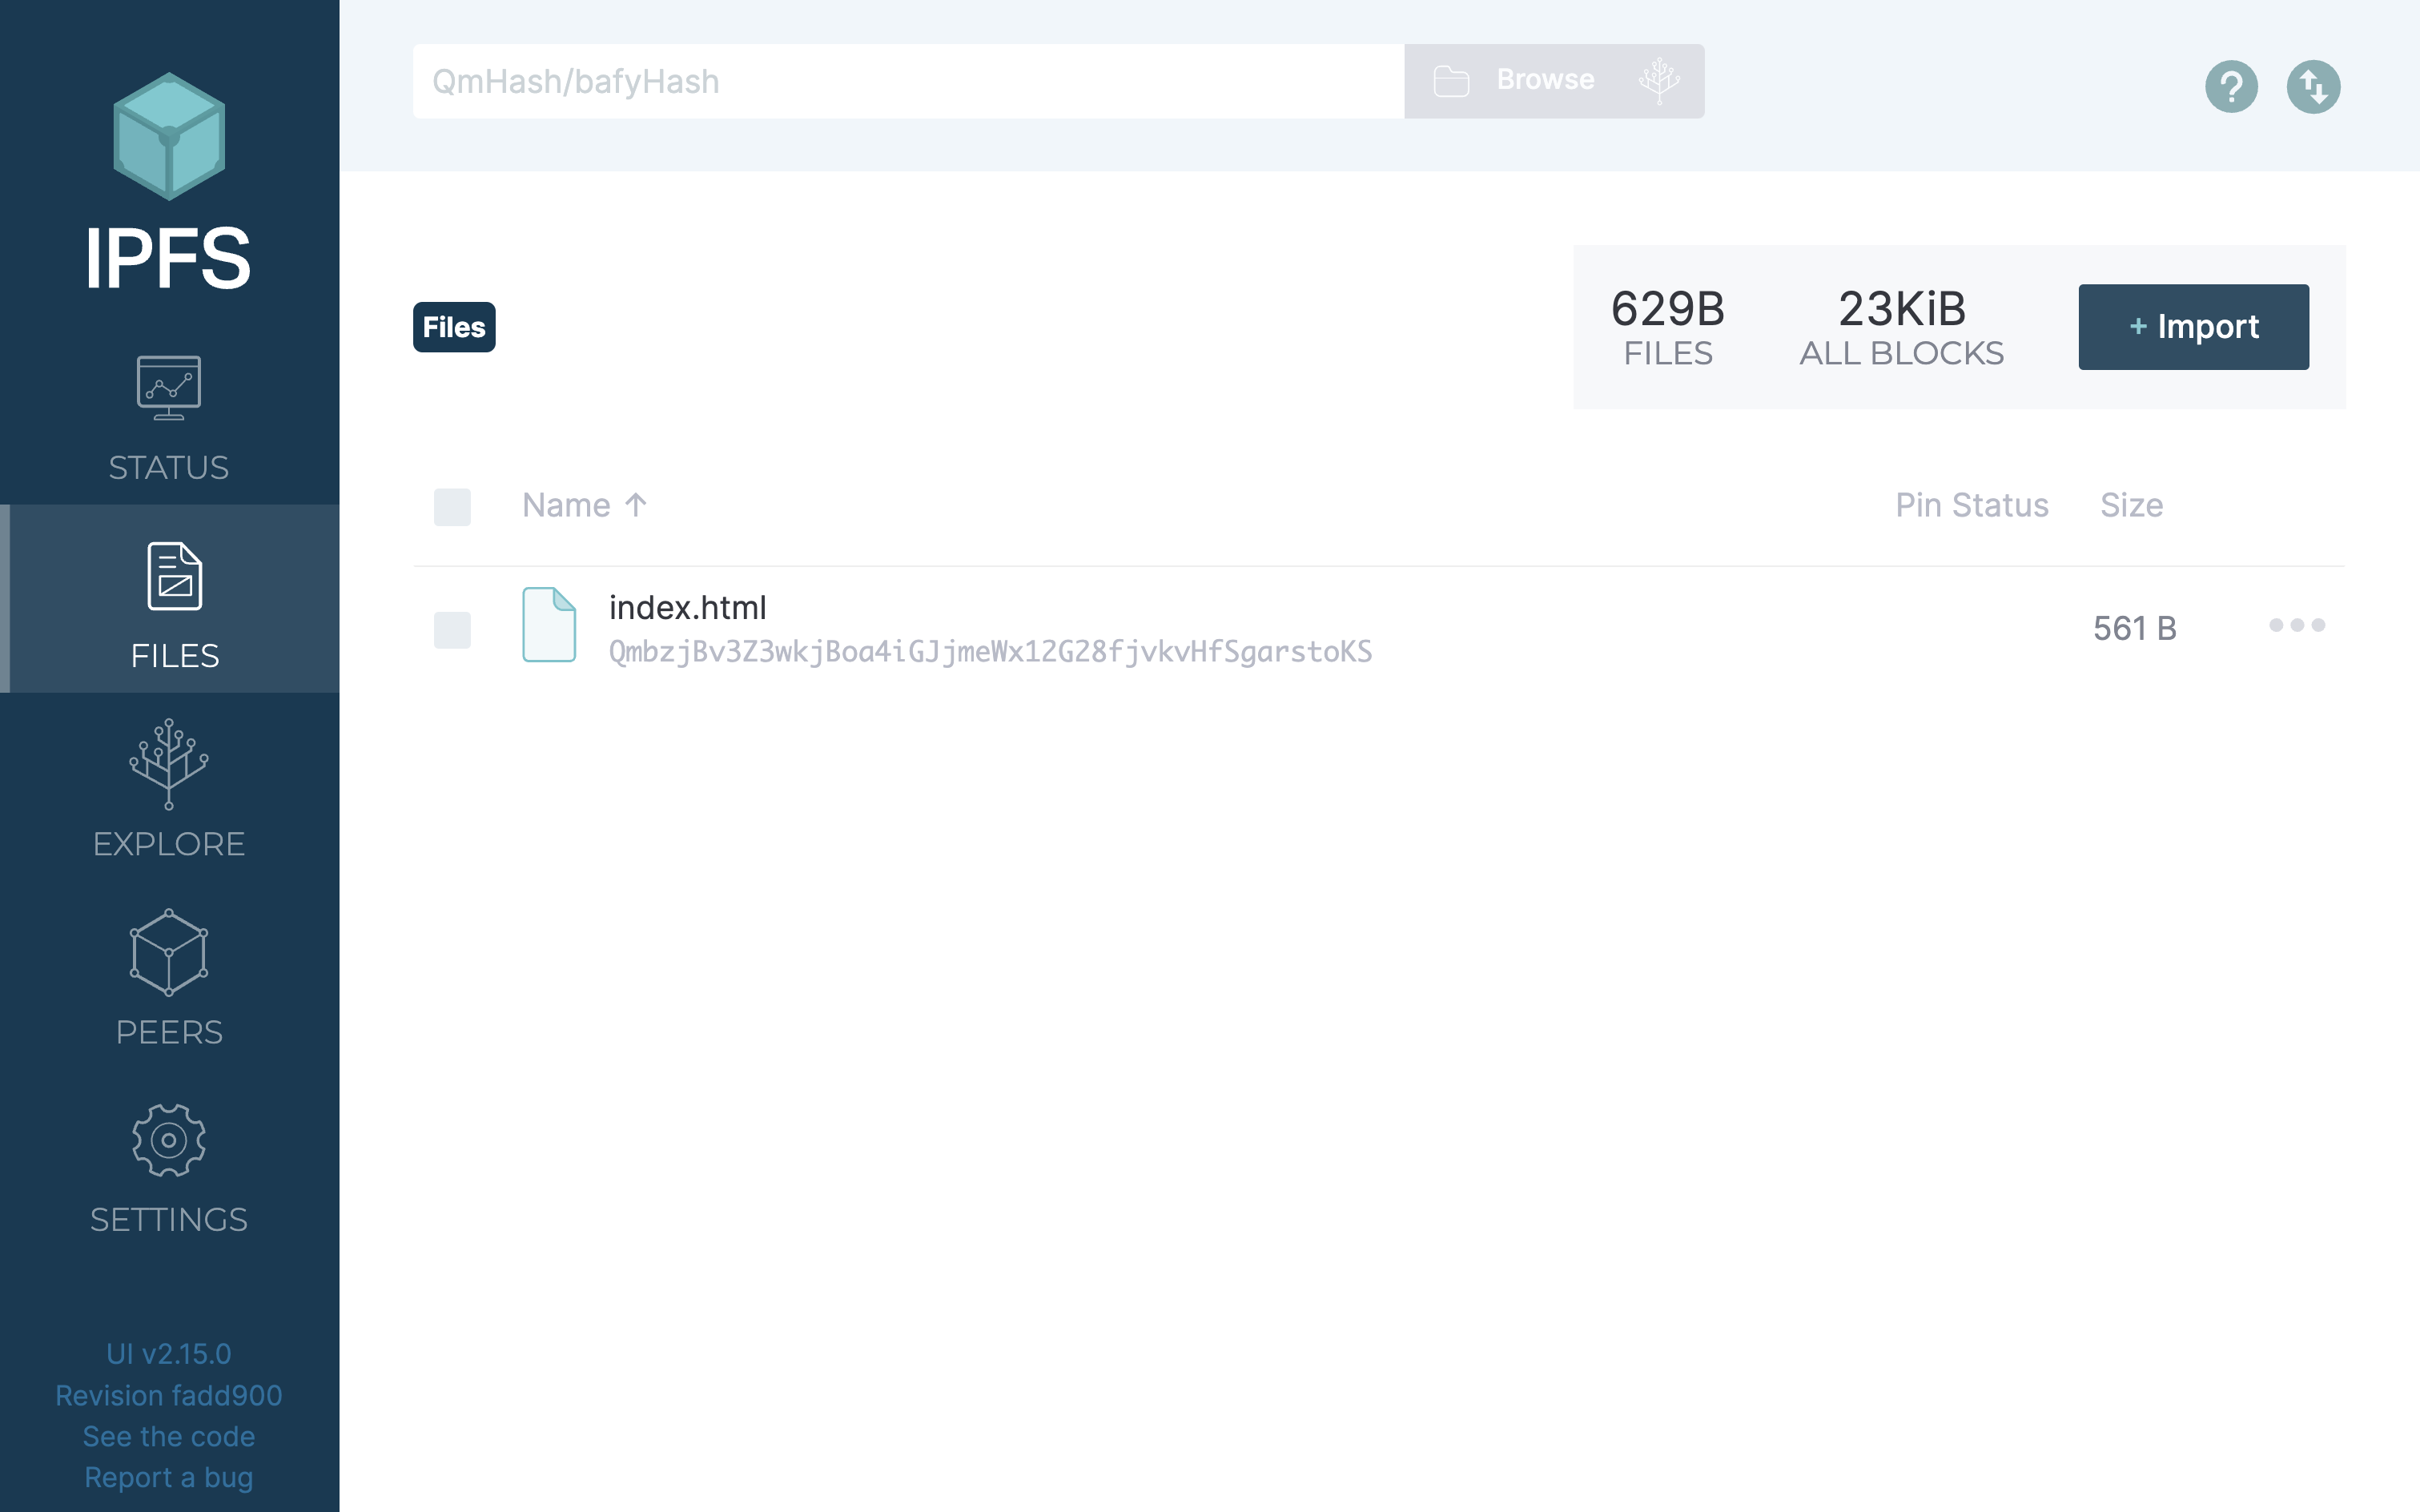Screen dimensions: 2420x1512
Task: Click the Files breadcrumb label
Action: tap(453, 326)
